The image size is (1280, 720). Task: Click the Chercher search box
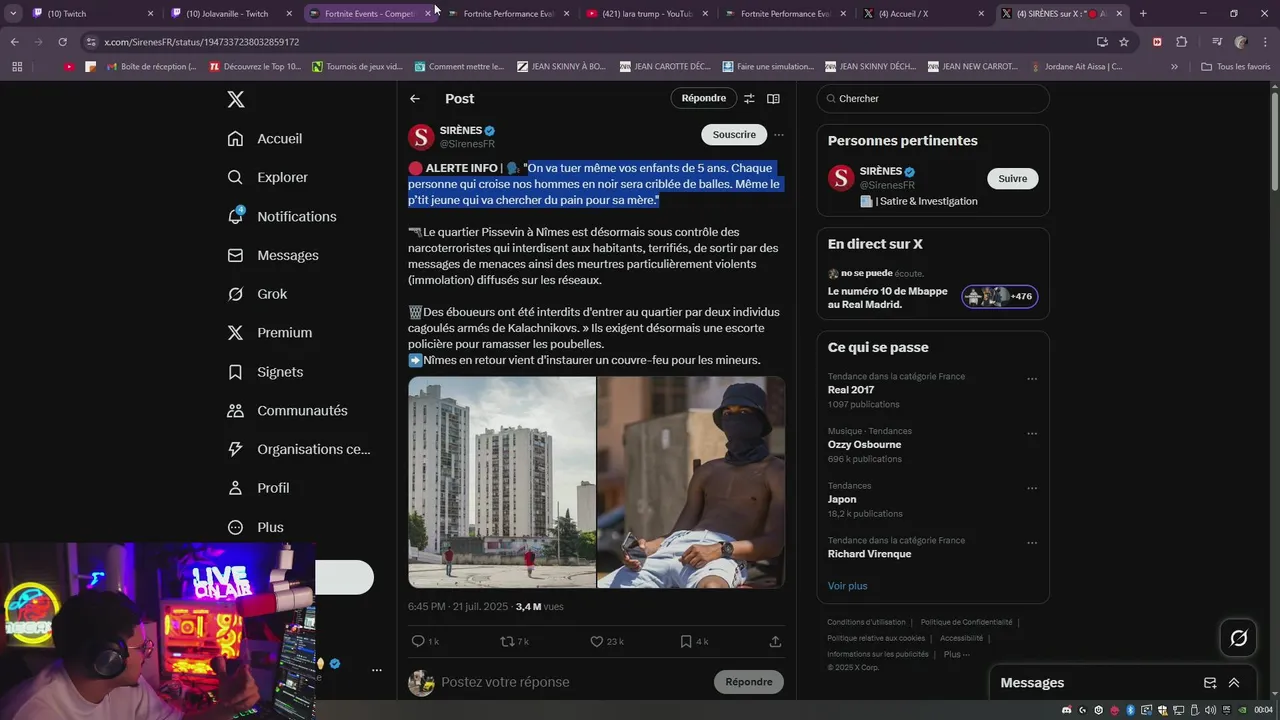pyautogui.click(x=933, y=99)
